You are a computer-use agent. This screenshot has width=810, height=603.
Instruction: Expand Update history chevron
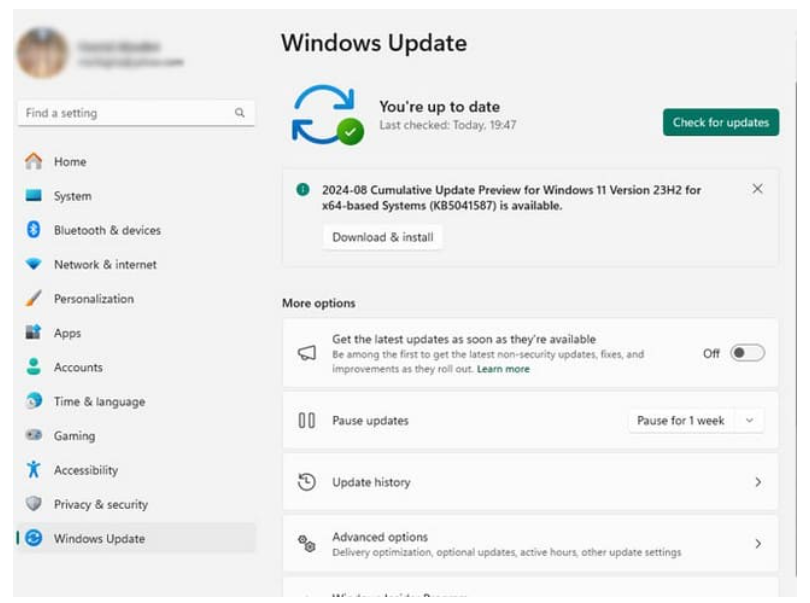tap(758, 482)
